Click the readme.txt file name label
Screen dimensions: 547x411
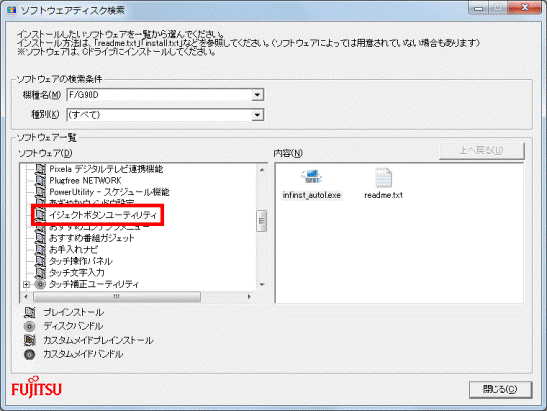click(x=383, y=195)
